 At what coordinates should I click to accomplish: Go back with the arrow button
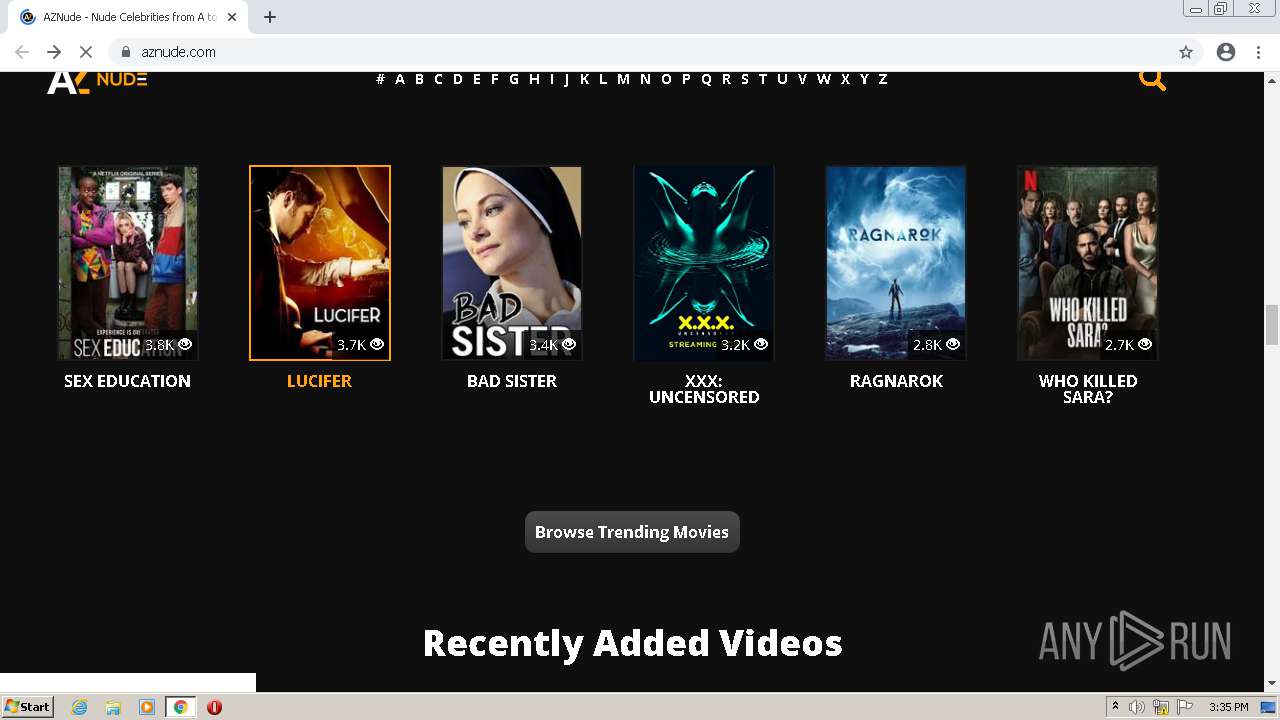[x=22, y=52]
